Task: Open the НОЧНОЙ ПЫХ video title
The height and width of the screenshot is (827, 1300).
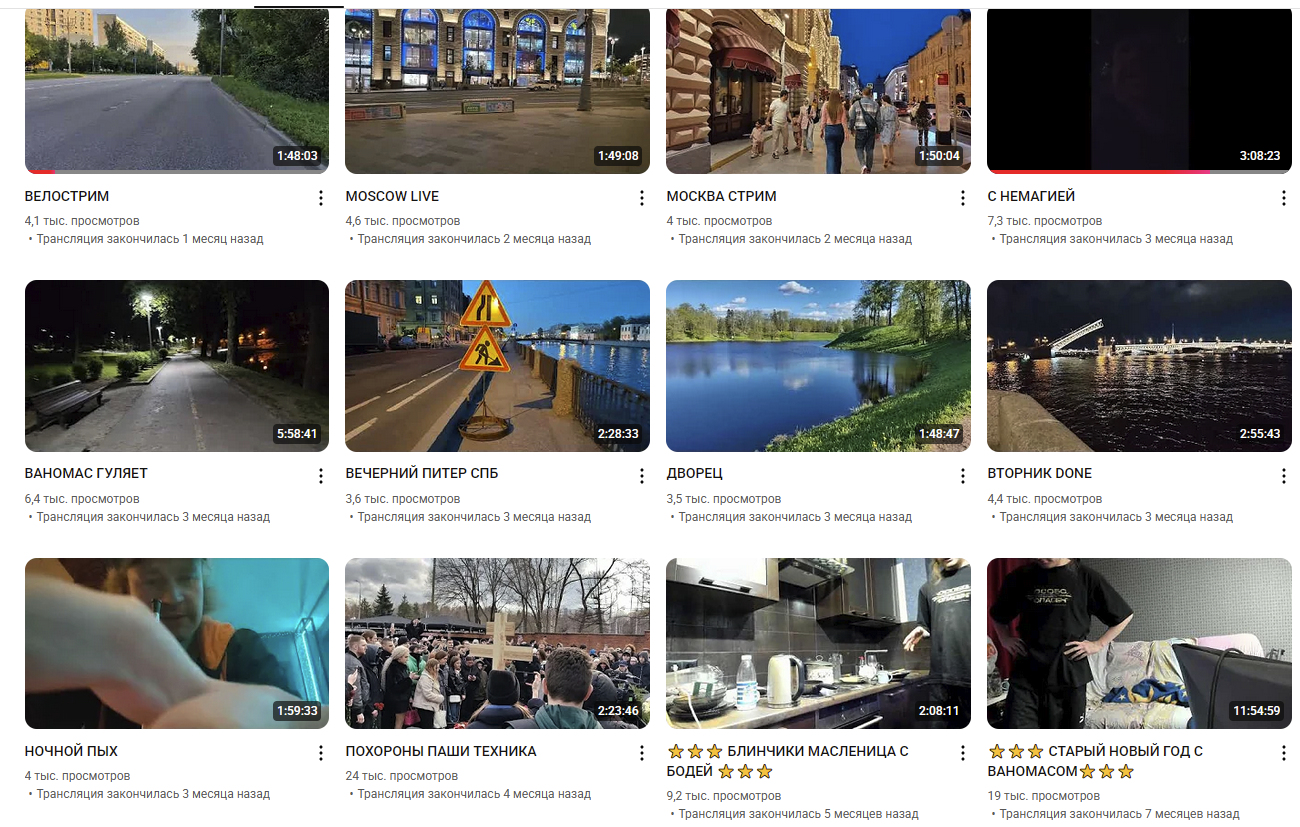Action: point(71,751)
